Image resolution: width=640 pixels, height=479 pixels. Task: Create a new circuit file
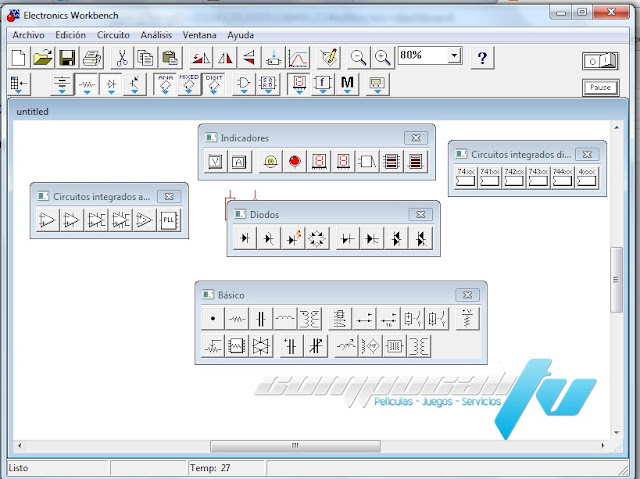(18, 58)
